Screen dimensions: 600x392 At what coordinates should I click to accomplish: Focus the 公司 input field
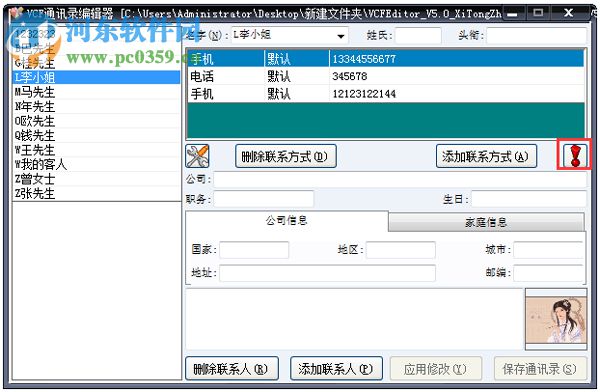400,180
